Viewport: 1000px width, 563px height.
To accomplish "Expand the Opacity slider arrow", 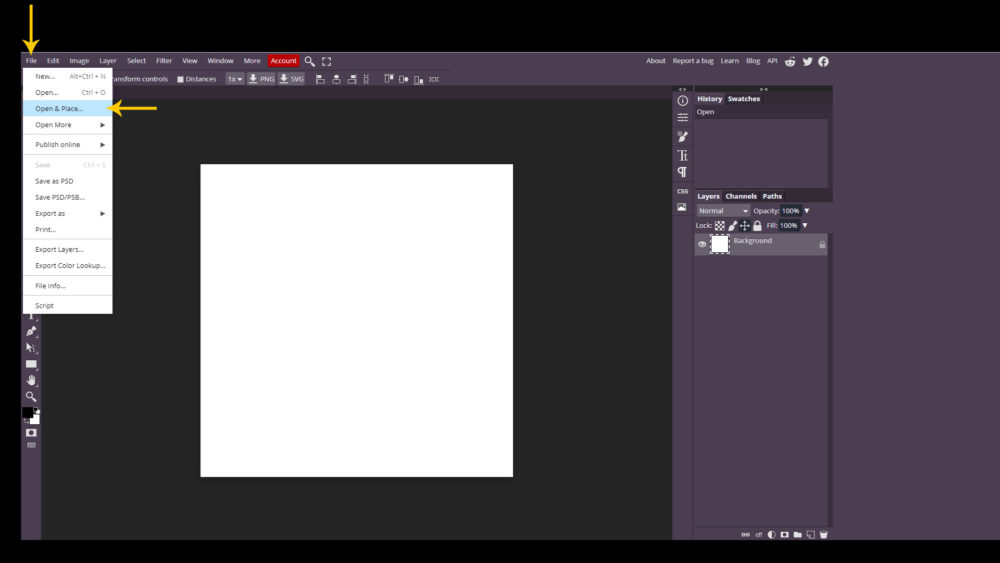I will coord(807,211).
